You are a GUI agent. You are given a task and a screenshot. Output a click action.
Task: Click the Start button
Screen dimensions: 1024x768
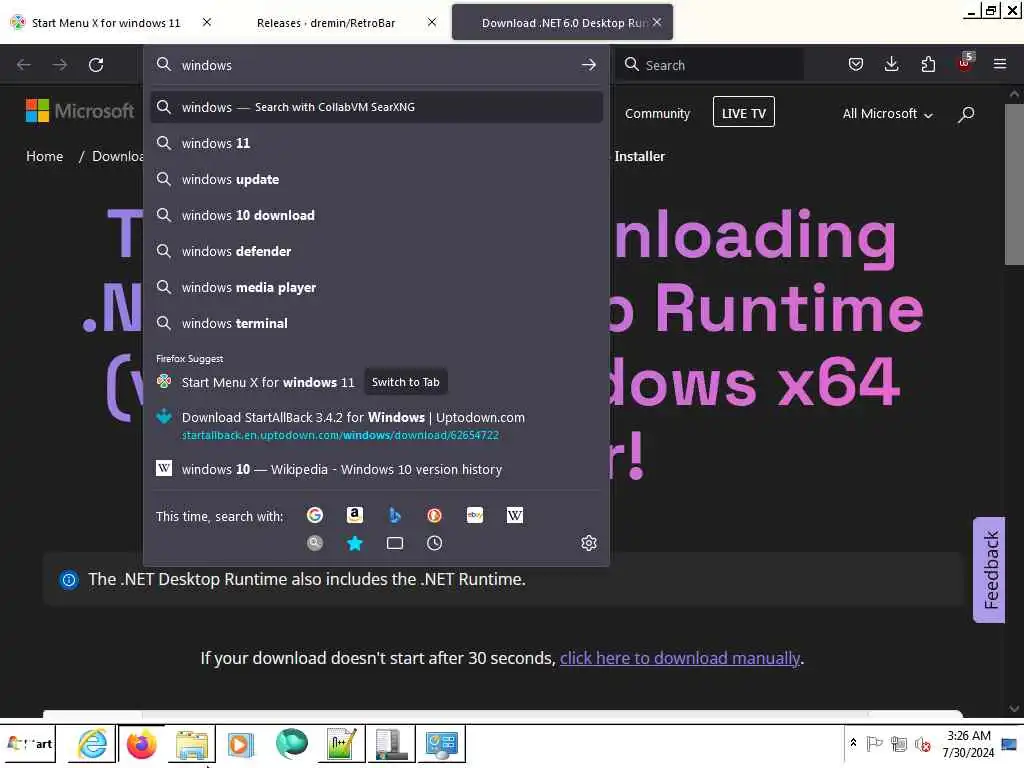click(x=28, y=744)
